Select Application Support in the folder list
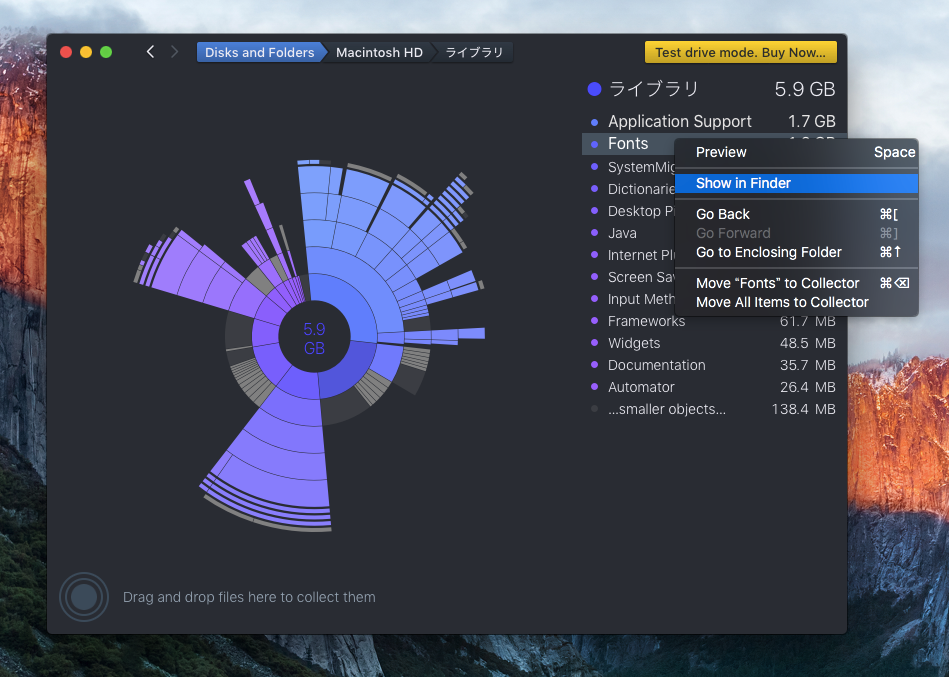Screen dimensions: 949x677 714,122
